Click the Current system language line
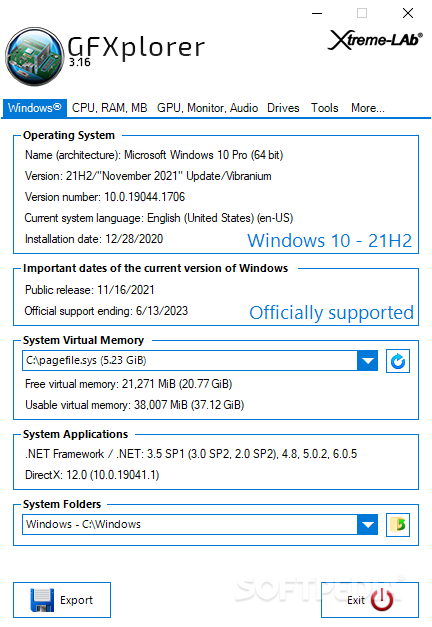This screenshot has height=627, width=432. click(159, 218)
